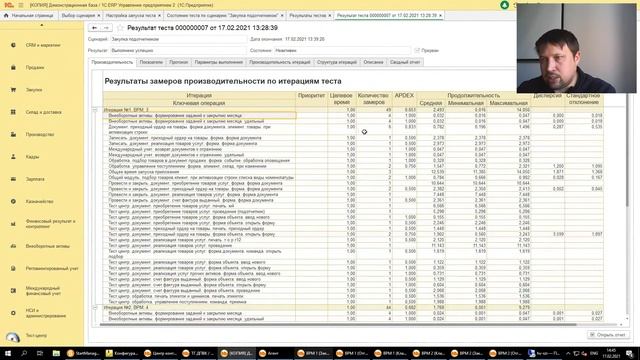This screenshot has height=360, width=640.
Task: Open the Продажи section icon
Action: click(13, 67)
